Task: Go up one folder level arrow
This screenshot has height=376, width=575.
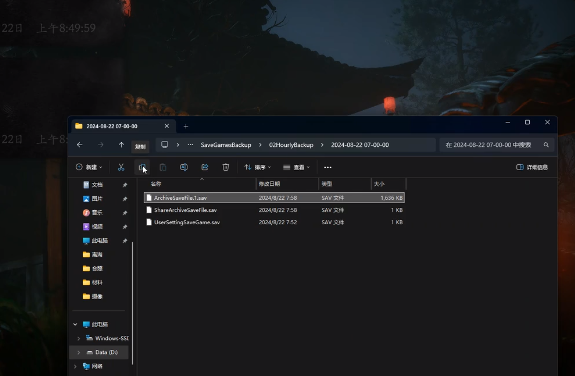Action: 121,145
